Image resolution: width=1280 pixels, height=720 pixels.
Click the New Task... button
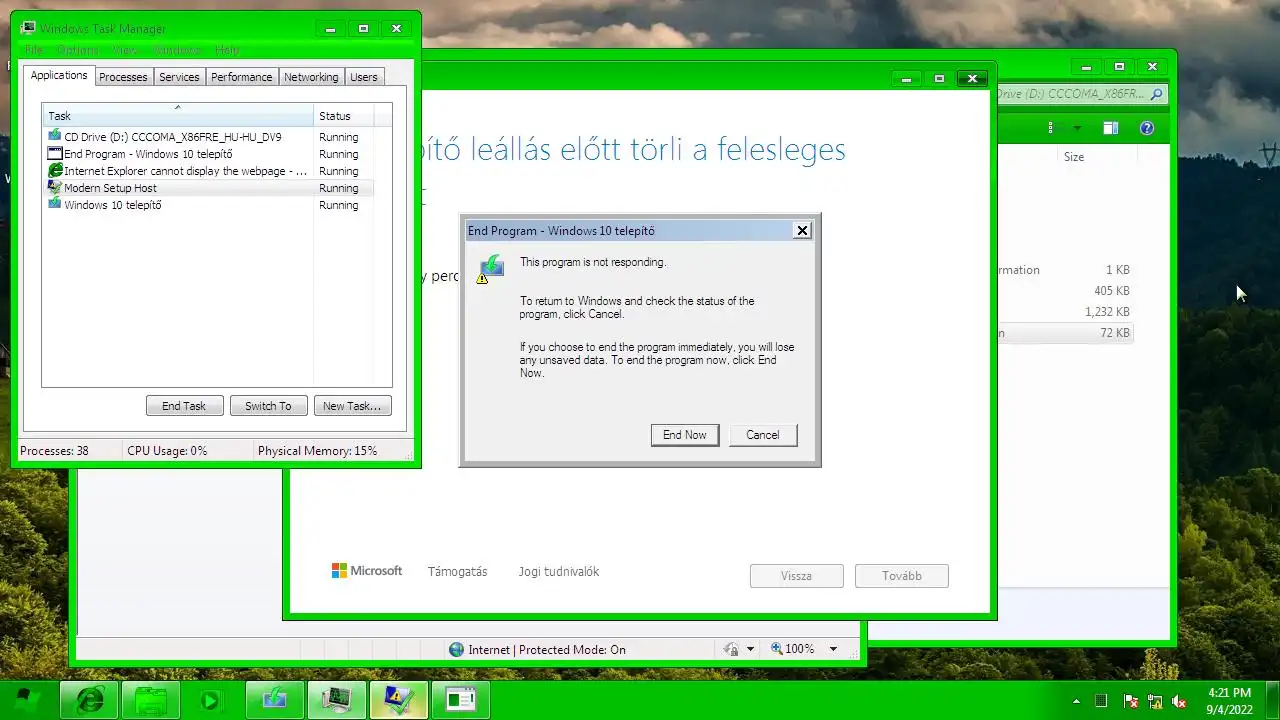click(x=352, y=406)
